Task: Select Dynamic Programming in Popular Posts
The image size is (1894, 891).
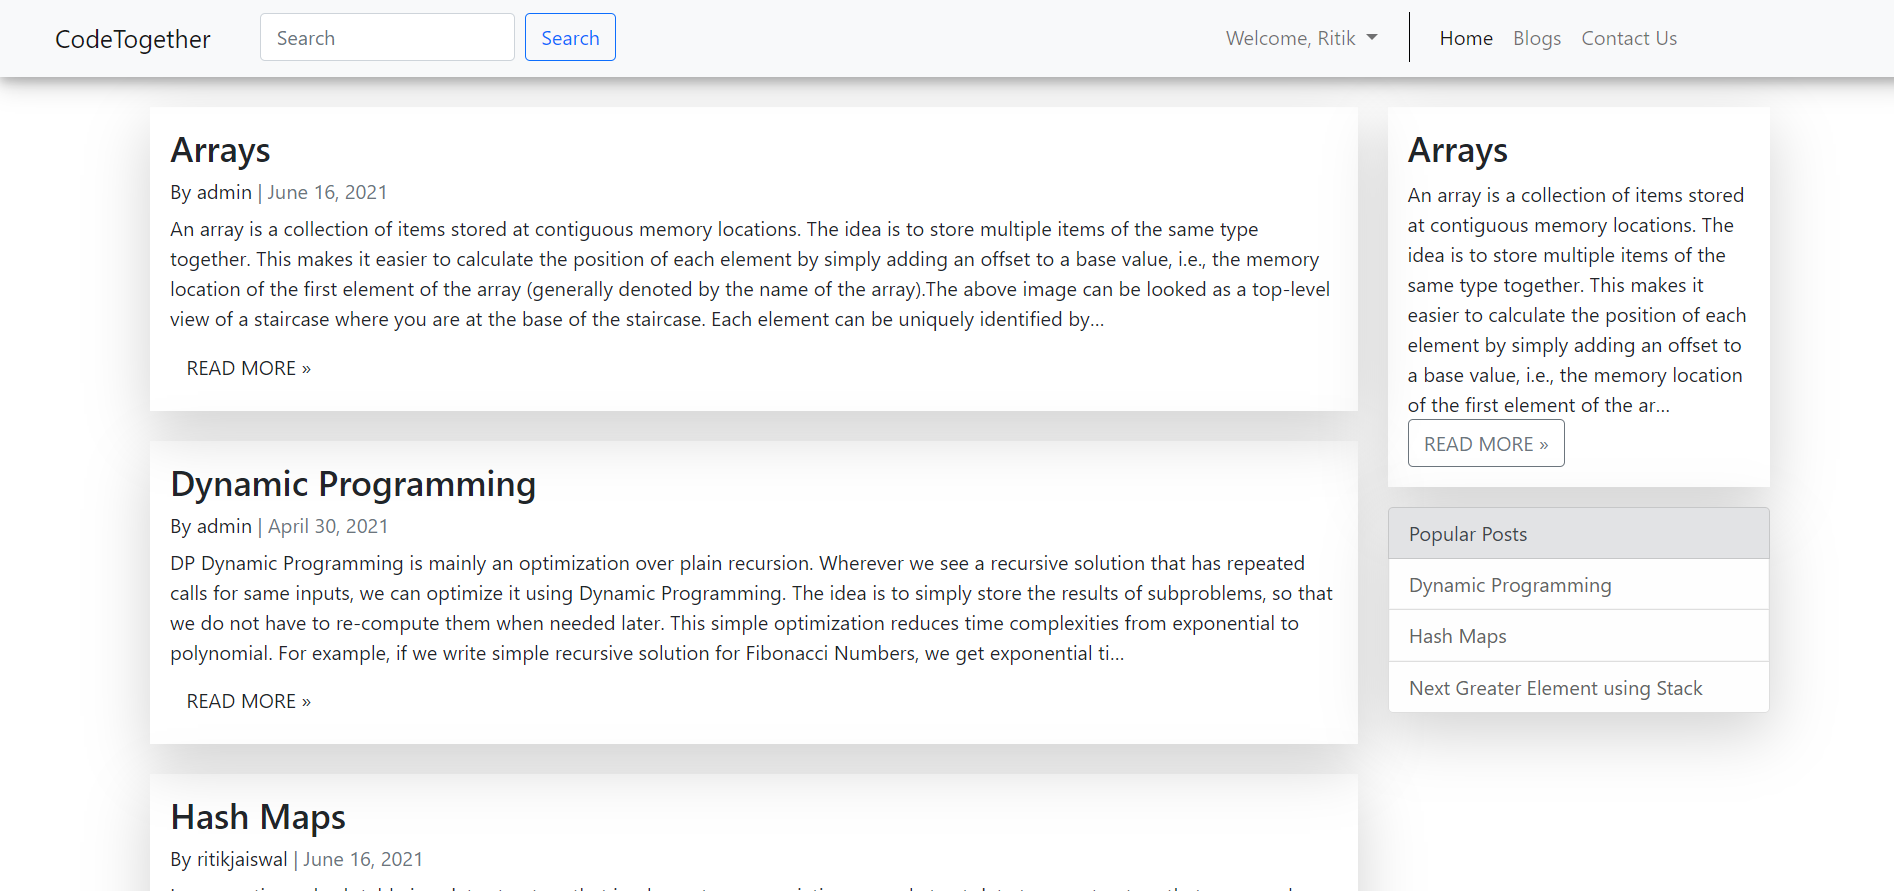Action: 1509,585
